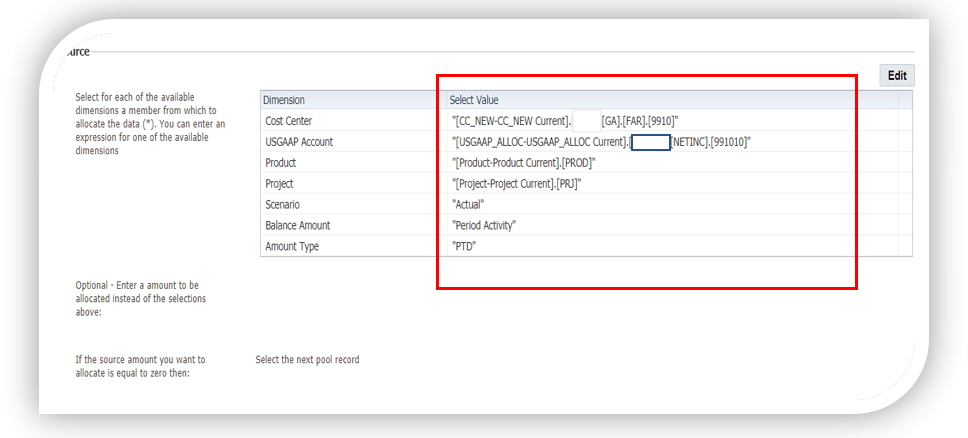Click the CC_NEW Current cost center value
The height and width of the screenshot is (438, 968).
tap(511, 121)
